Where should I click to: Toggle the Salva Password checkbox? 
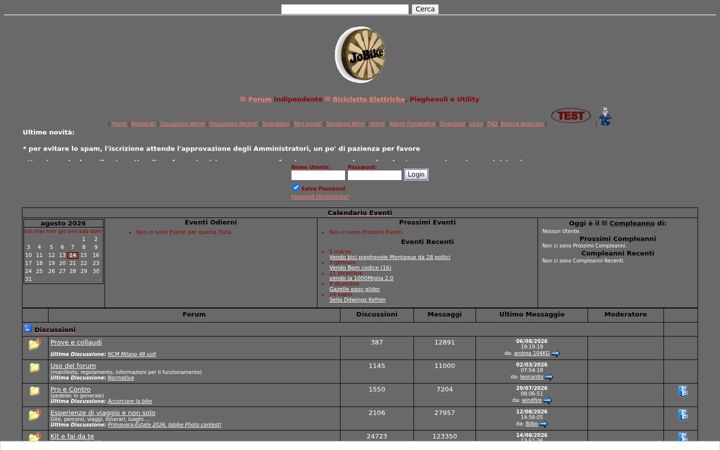coord(296,187)
